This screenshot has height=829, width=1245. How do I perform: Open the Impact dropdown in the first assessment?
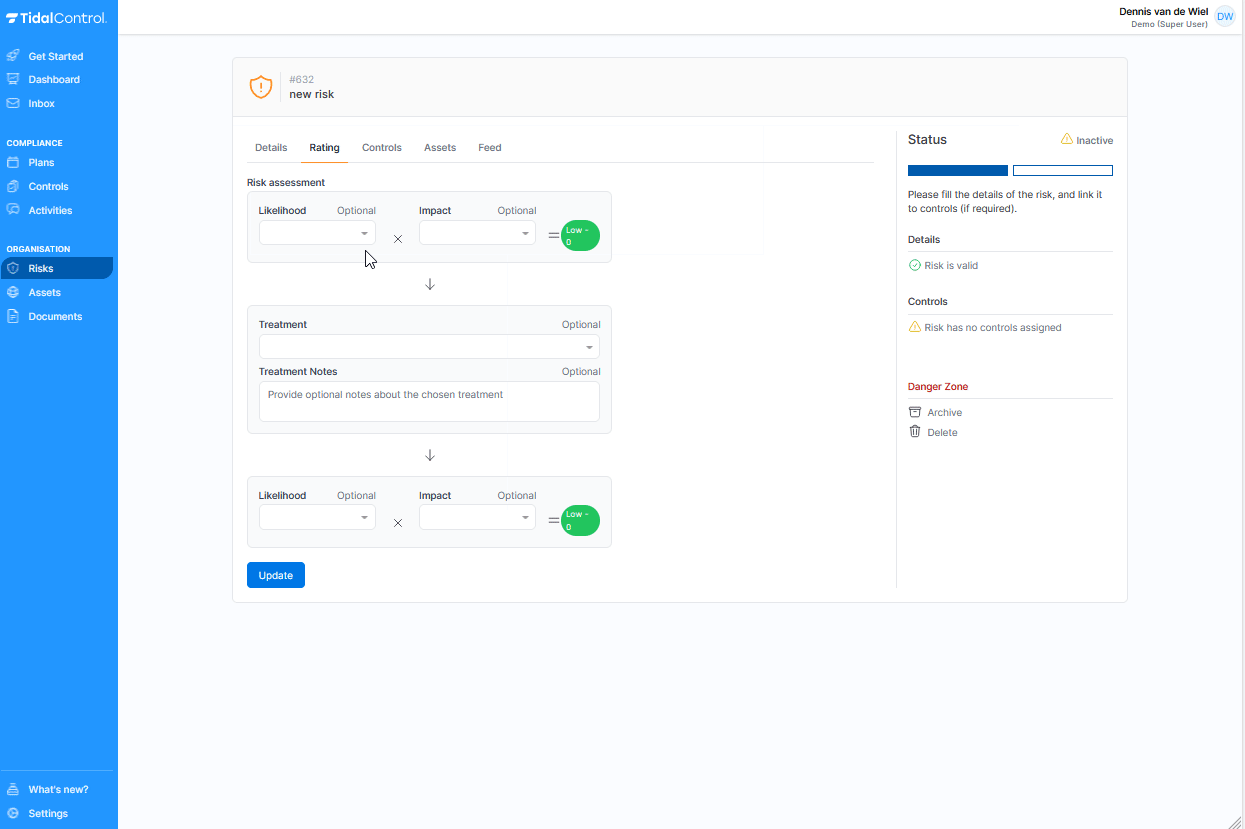tap(477, 232)
